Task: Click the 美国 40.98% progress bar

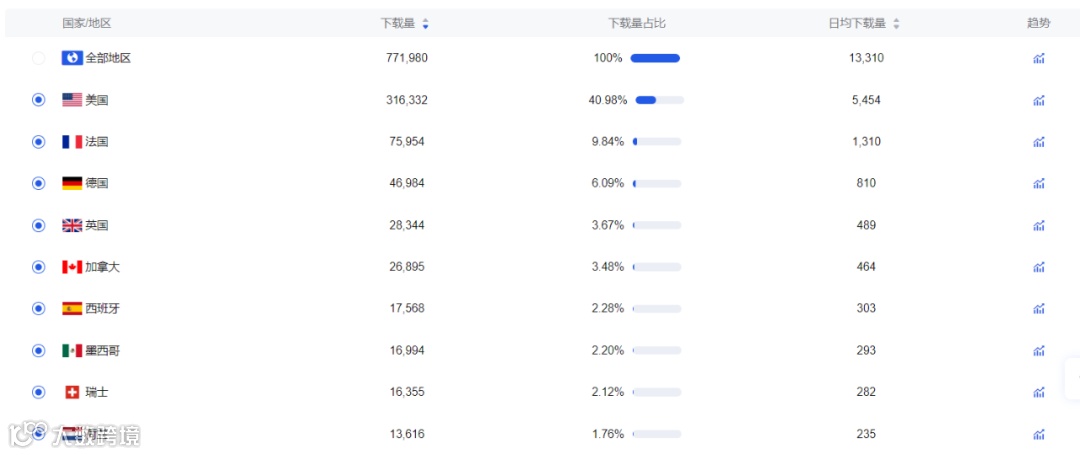Action: (x=659, y=100)
